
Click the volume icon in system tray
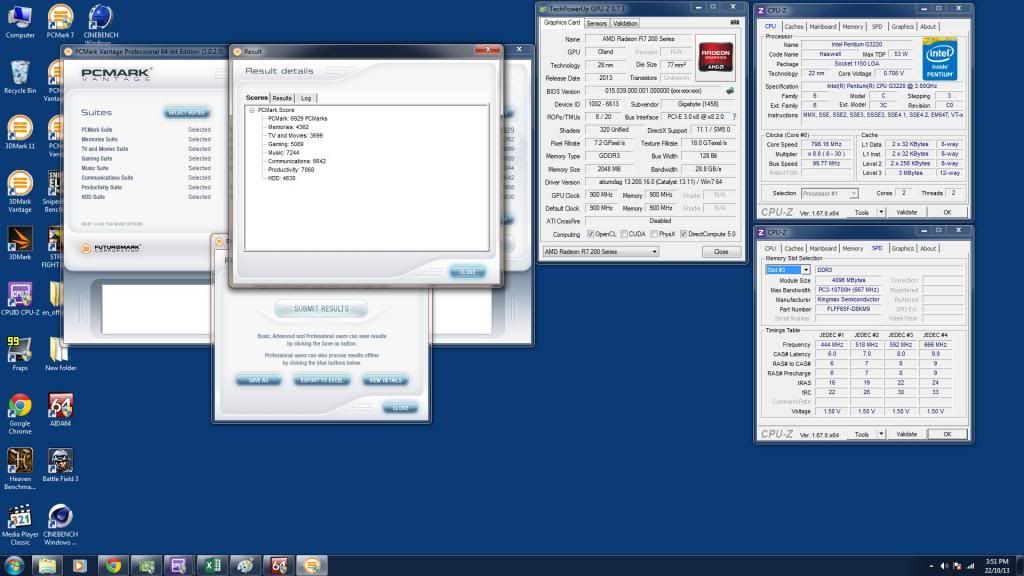[944, 566]
